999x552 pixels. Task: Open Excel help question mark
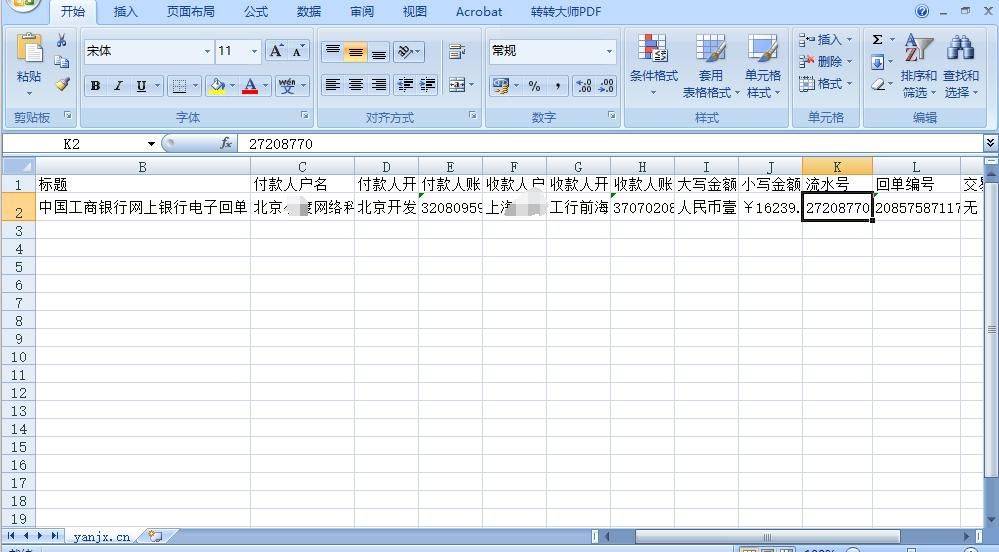921,11
